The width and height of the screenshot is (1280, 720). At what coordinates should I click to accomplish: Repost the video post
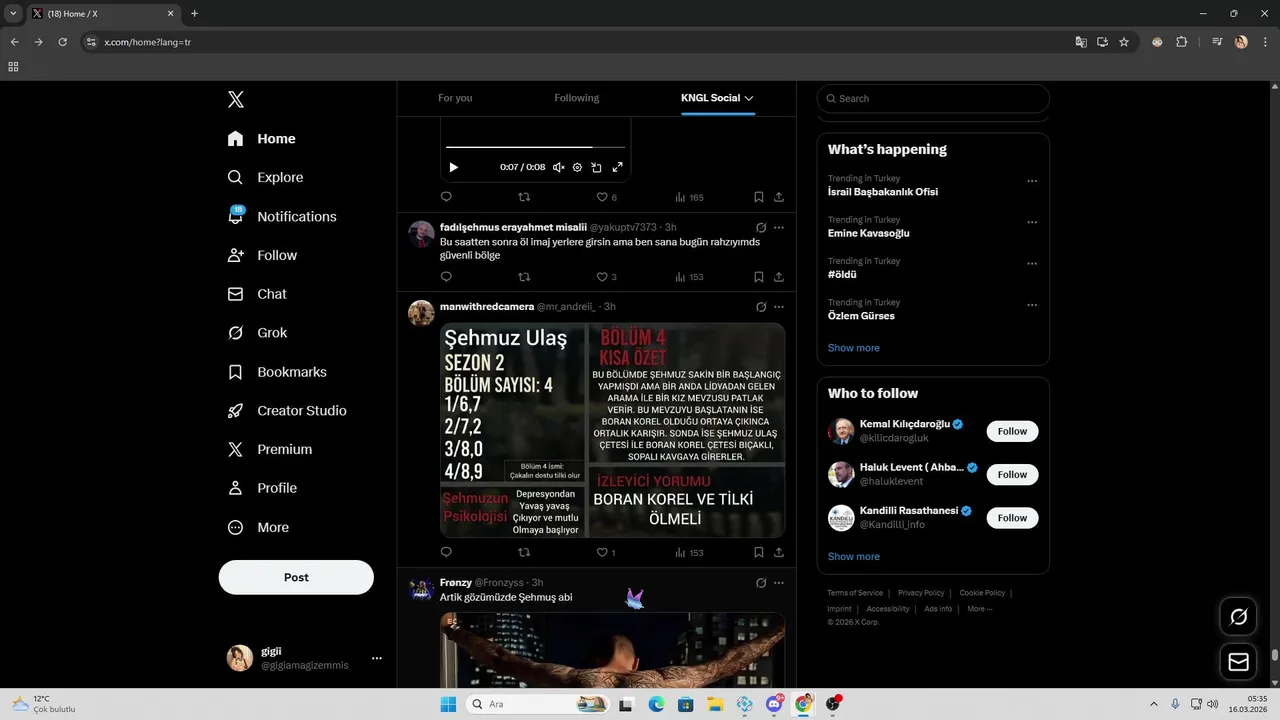coord(524,197)
